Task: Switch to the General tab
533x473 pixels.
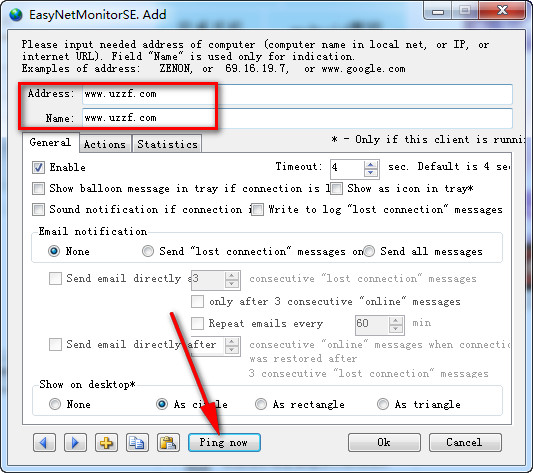Action: pyautogui.click(x=50, y=142)
